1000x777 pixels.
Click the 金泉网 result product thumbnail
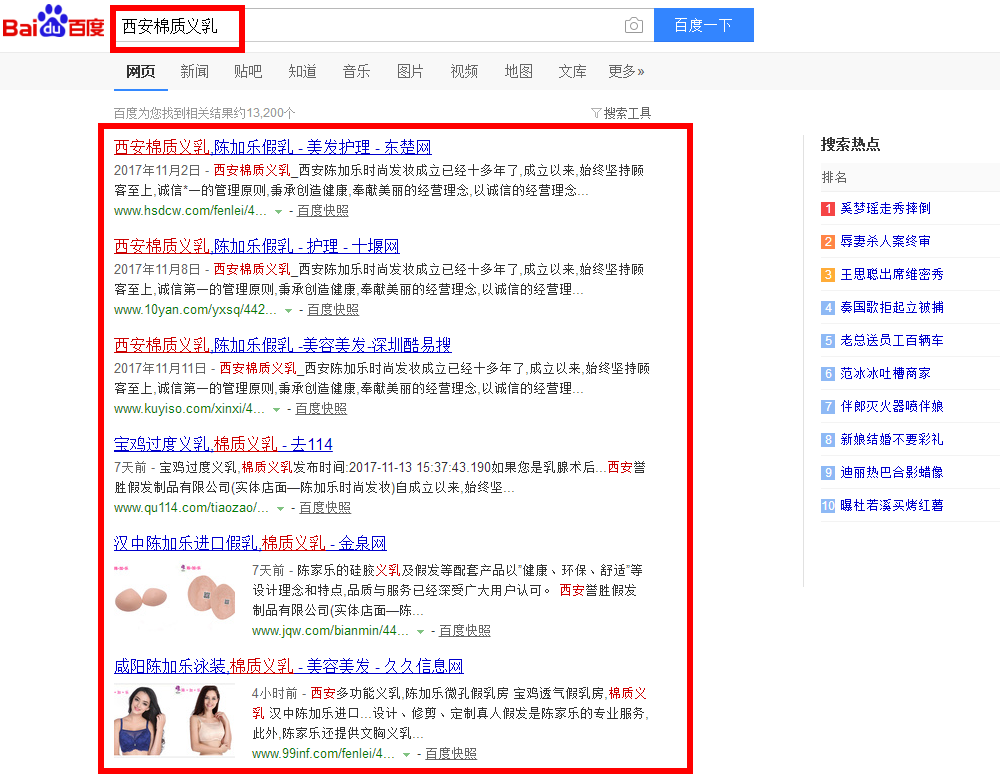pyautogui.click(x=174, y=595)
